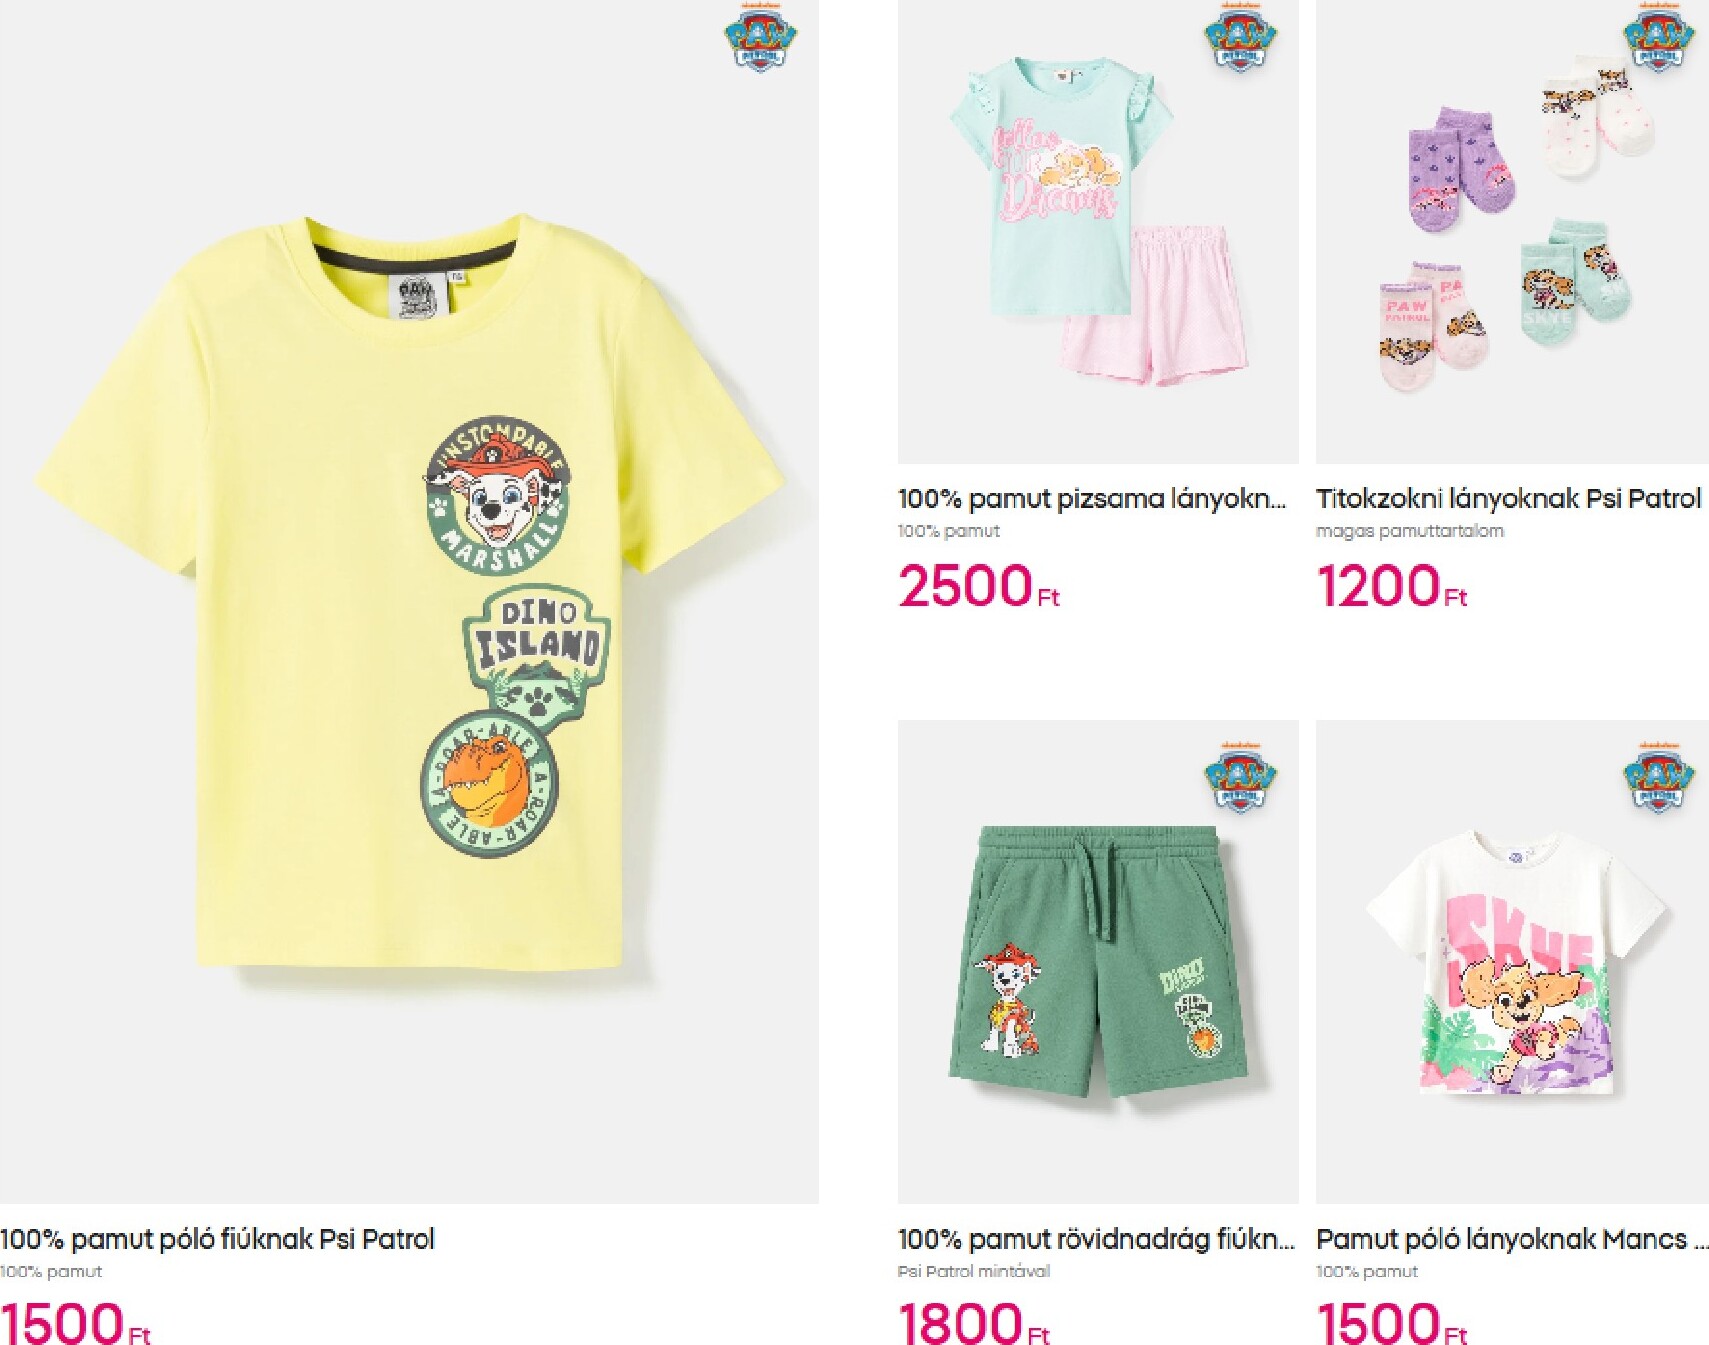Open '100% pamut pizsama lányokn...' title link
The height and width of the screenshot is (1345, 1709).
(1092, 499)
